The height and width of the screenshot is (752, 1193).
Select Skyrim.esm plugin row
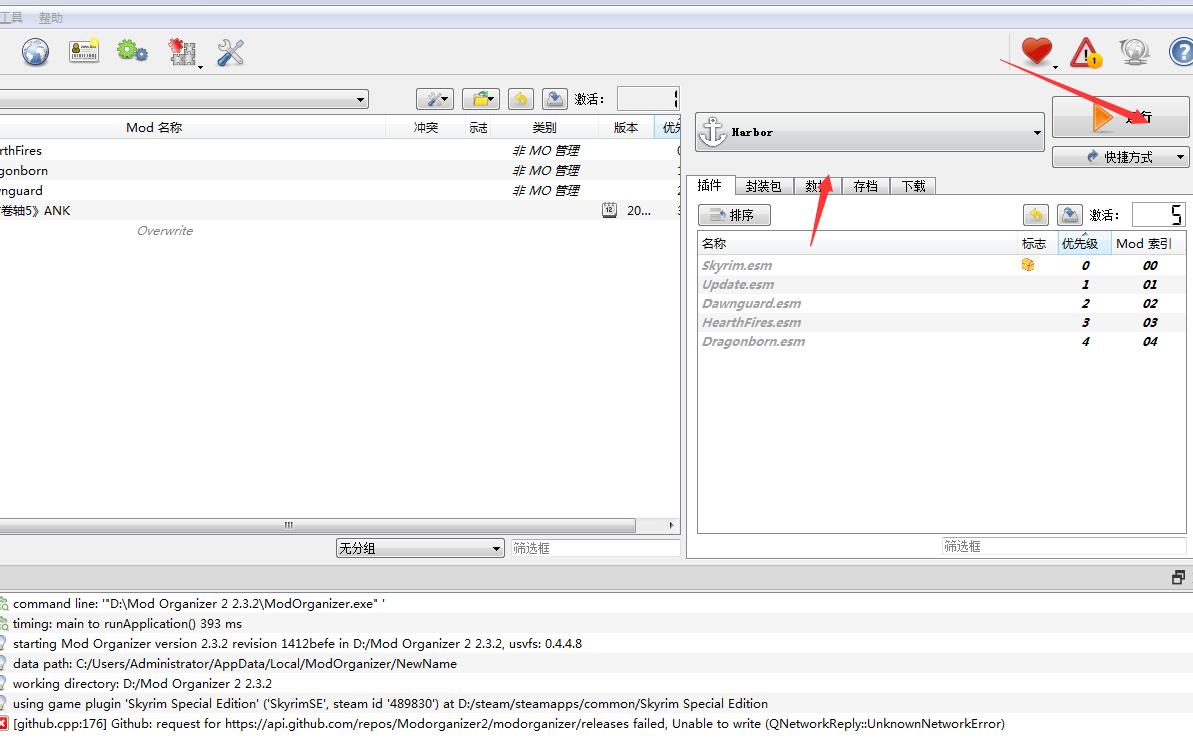[x=941, y=265]
